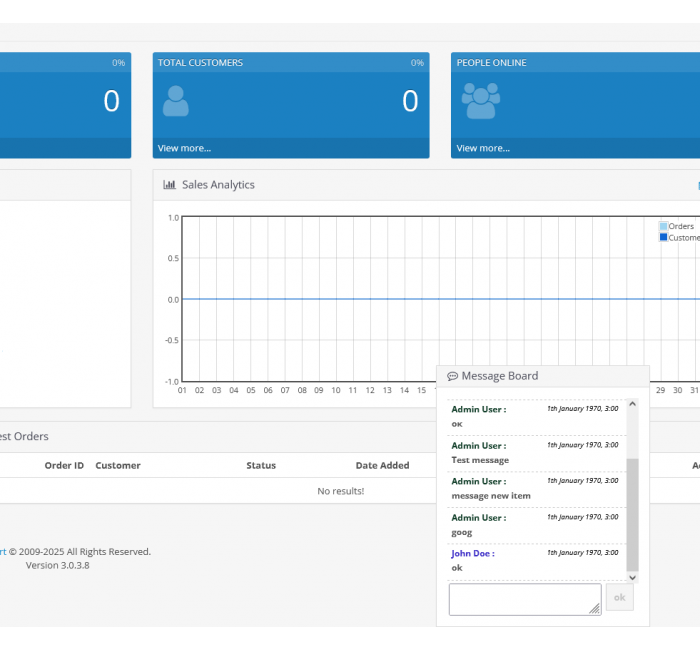Viewport: 700px width, 650px height.
Task: Click the Total Customers person icon
Action: click(x=175, y=101)
